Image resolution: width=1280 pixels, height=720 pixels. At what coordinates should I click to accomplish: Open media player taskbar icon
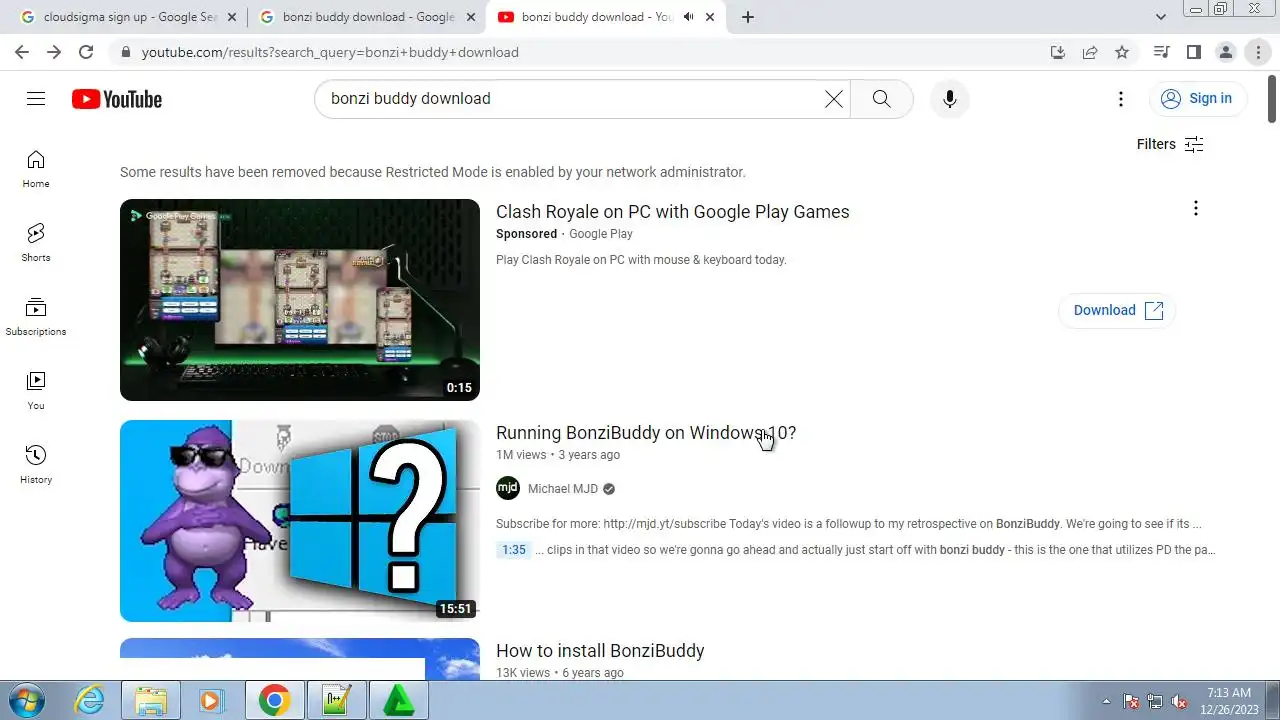(210, 700)
